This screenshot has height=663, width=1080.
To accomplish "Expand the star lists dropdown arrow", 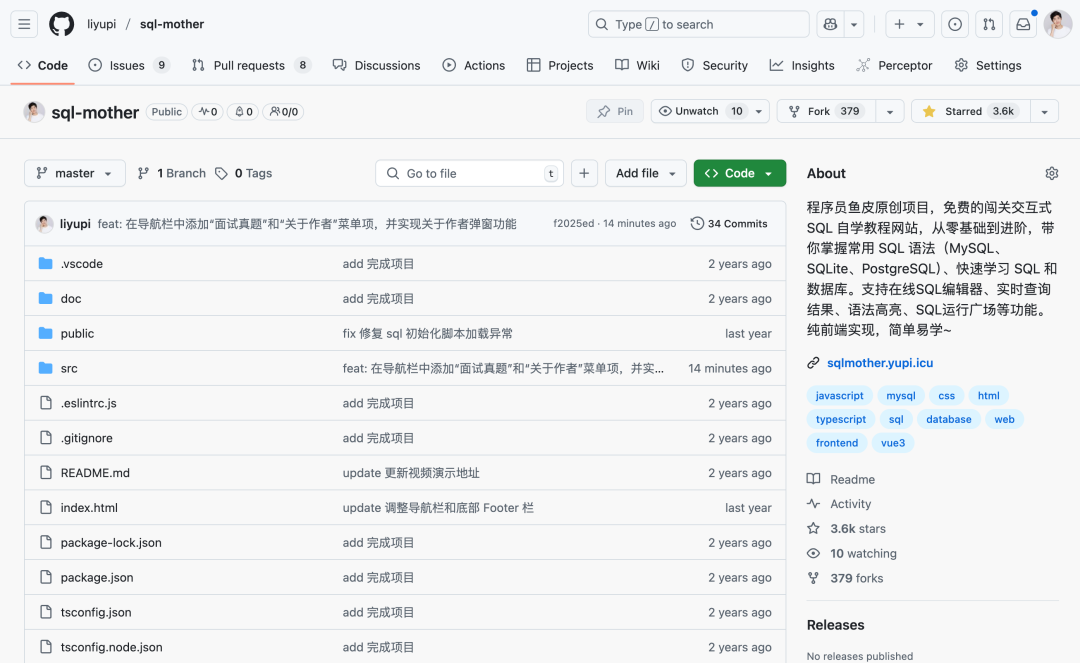I will (x=1044, y=112).
